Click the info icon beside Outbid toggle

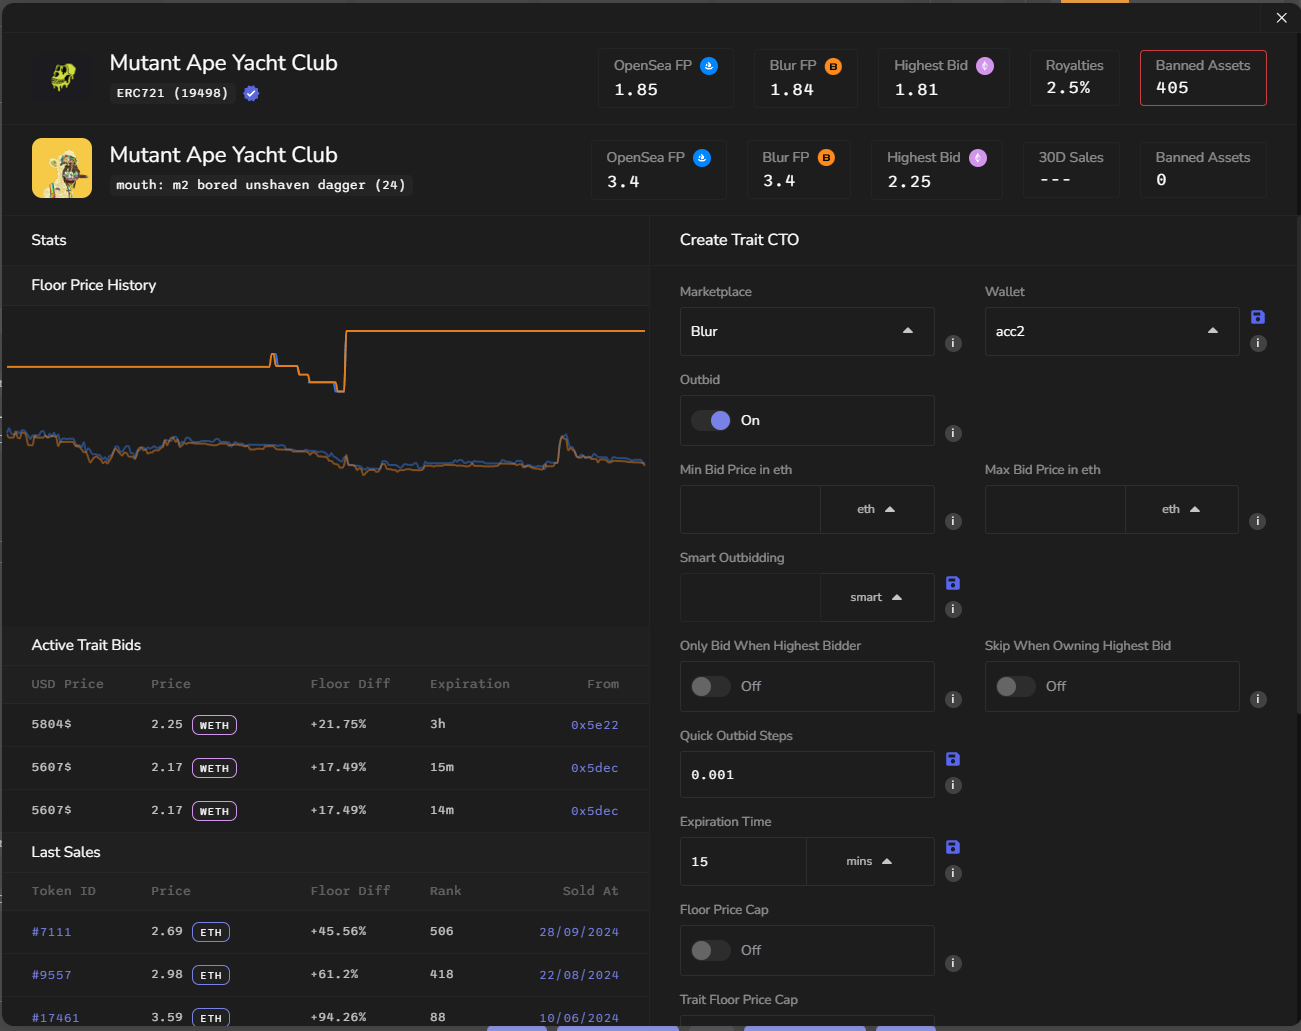coord(954,433)
